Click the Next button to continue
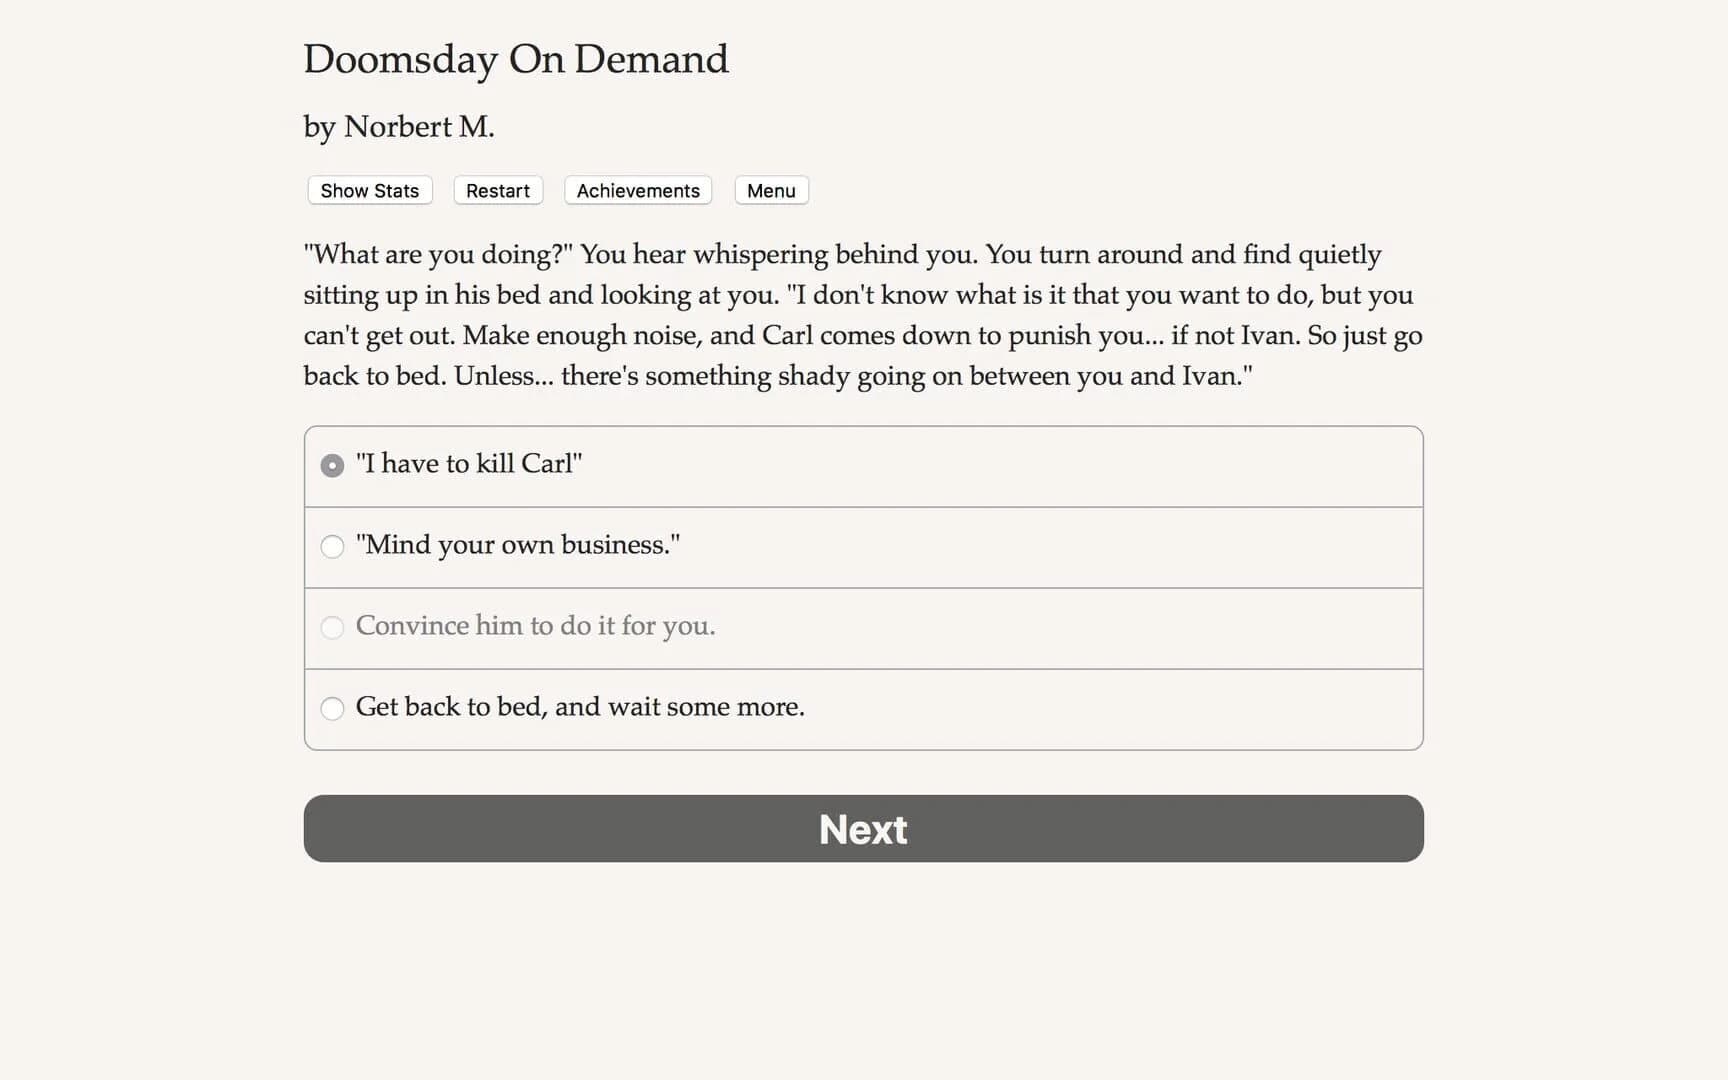This screenshot has height=1080, width=1728. coord(862,829)
